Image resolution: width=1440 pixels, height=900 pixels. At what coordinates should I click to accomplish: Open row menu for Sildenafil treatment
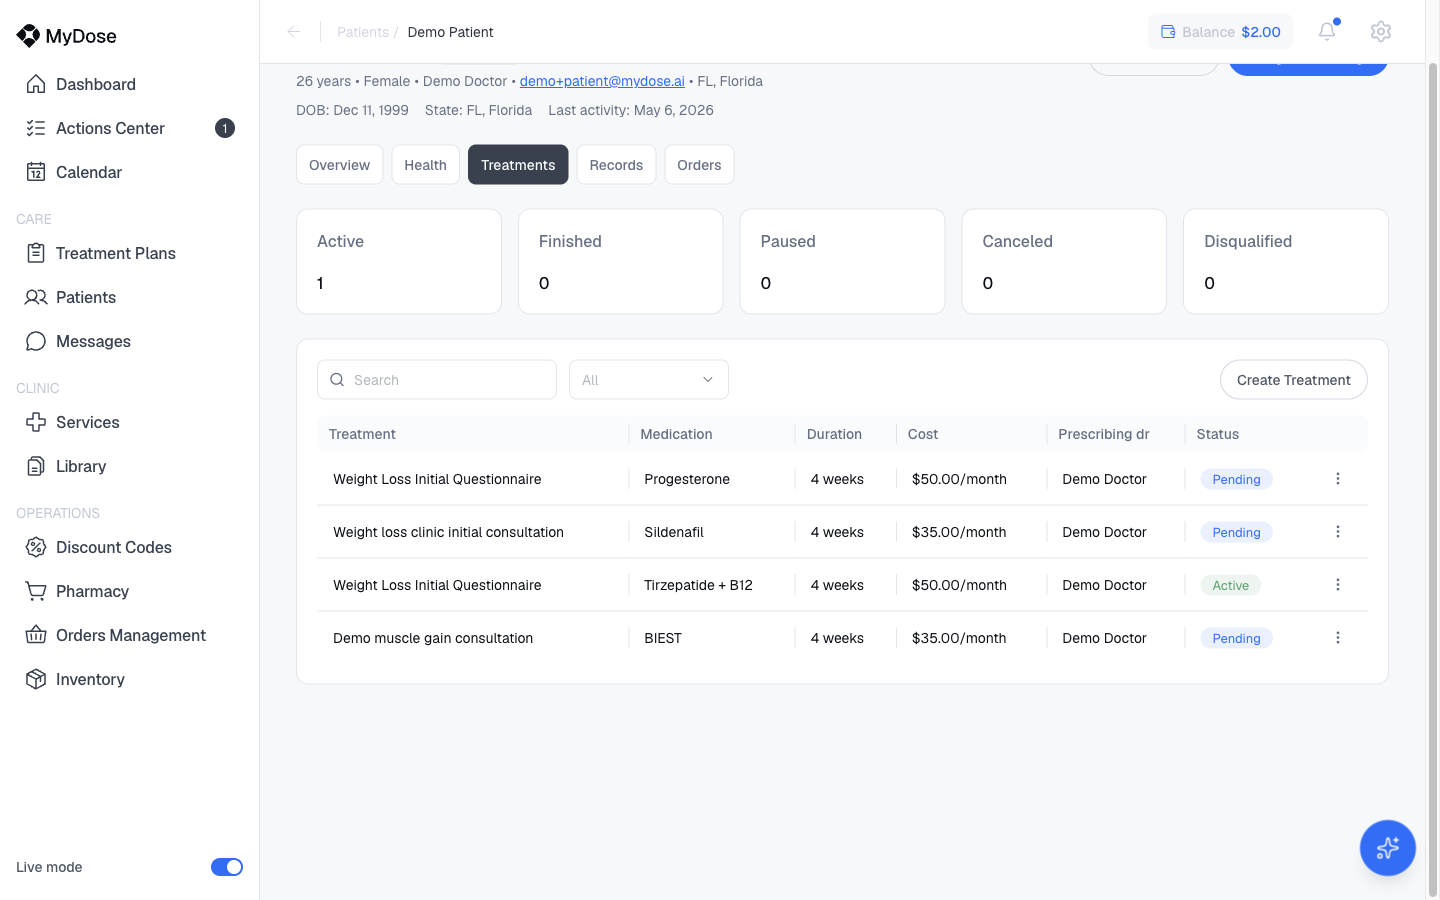[x=1338, y=532]
